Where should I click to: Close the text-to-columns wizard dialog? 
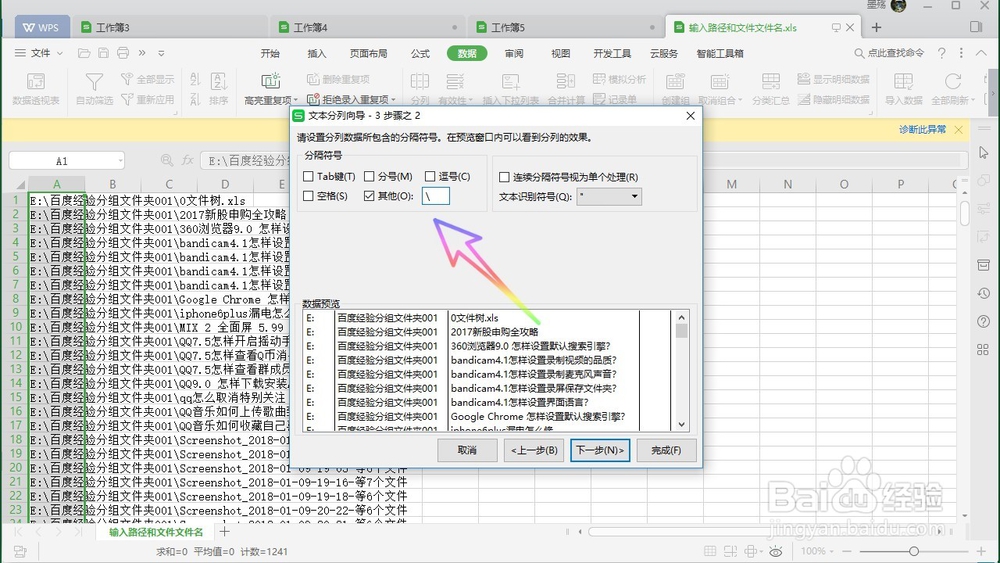pyautogui.click(x=690, y=115)
